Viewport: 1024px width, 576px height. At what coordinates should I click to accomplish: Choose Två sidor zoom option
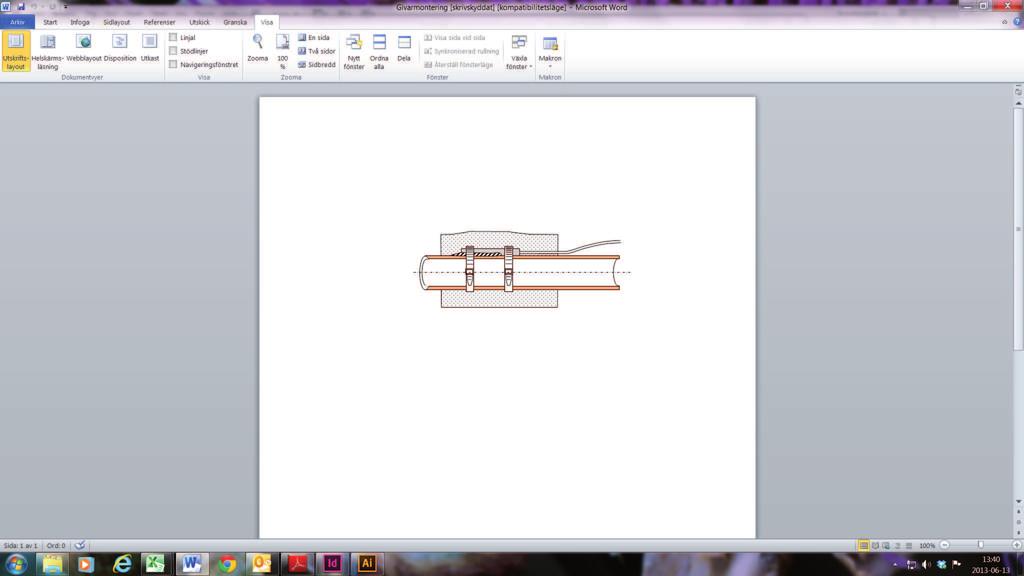317,51
